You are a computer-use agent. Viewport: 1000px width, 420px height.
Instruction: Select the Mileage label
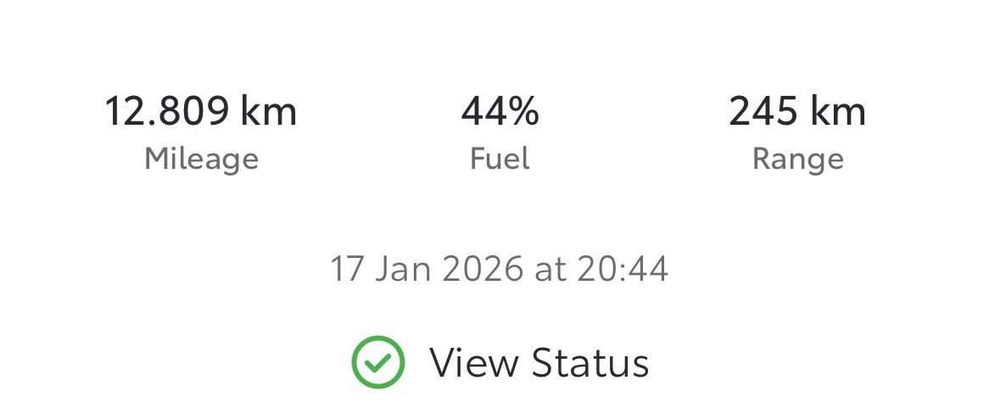201,158
